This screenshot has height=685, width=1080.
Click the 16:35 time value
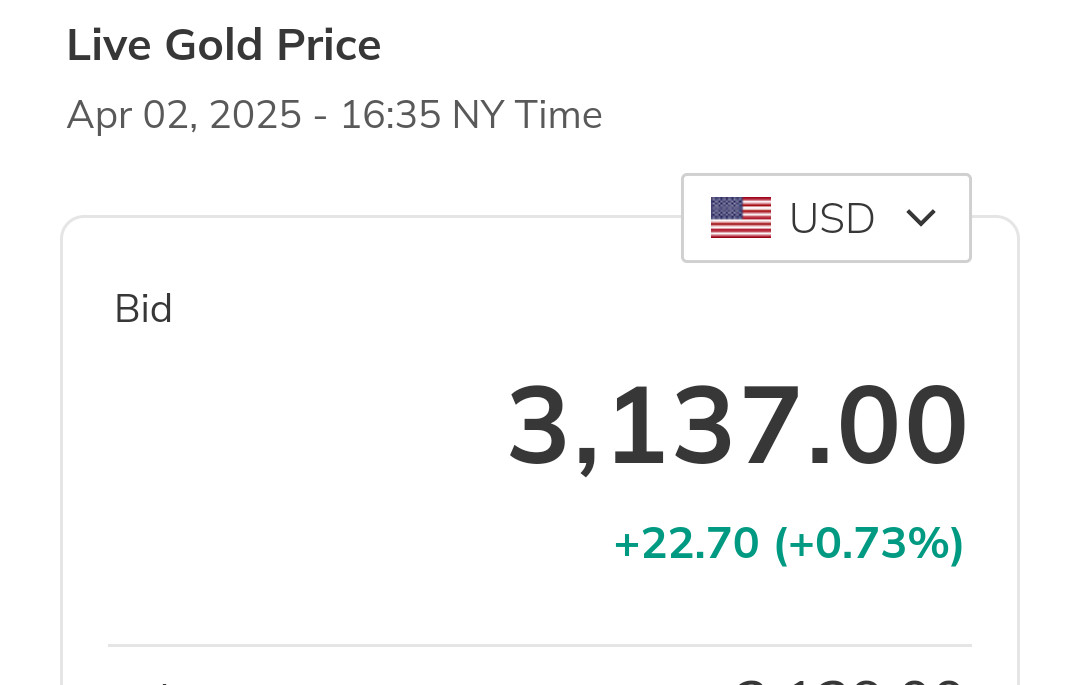pyautogui.click(x=390, y=116)
